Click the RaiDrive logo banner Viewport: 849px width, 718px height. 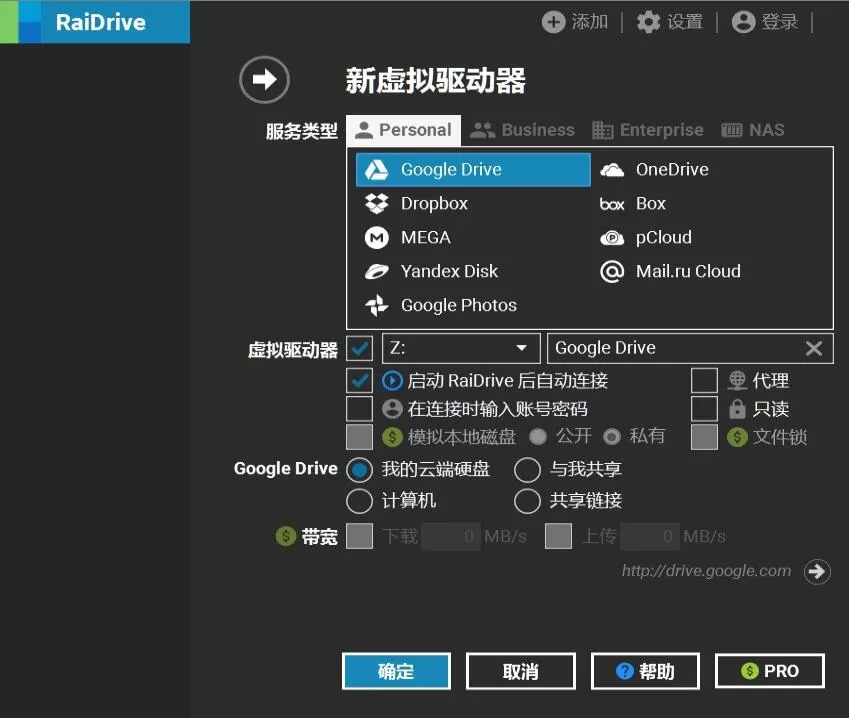[95, 22]
